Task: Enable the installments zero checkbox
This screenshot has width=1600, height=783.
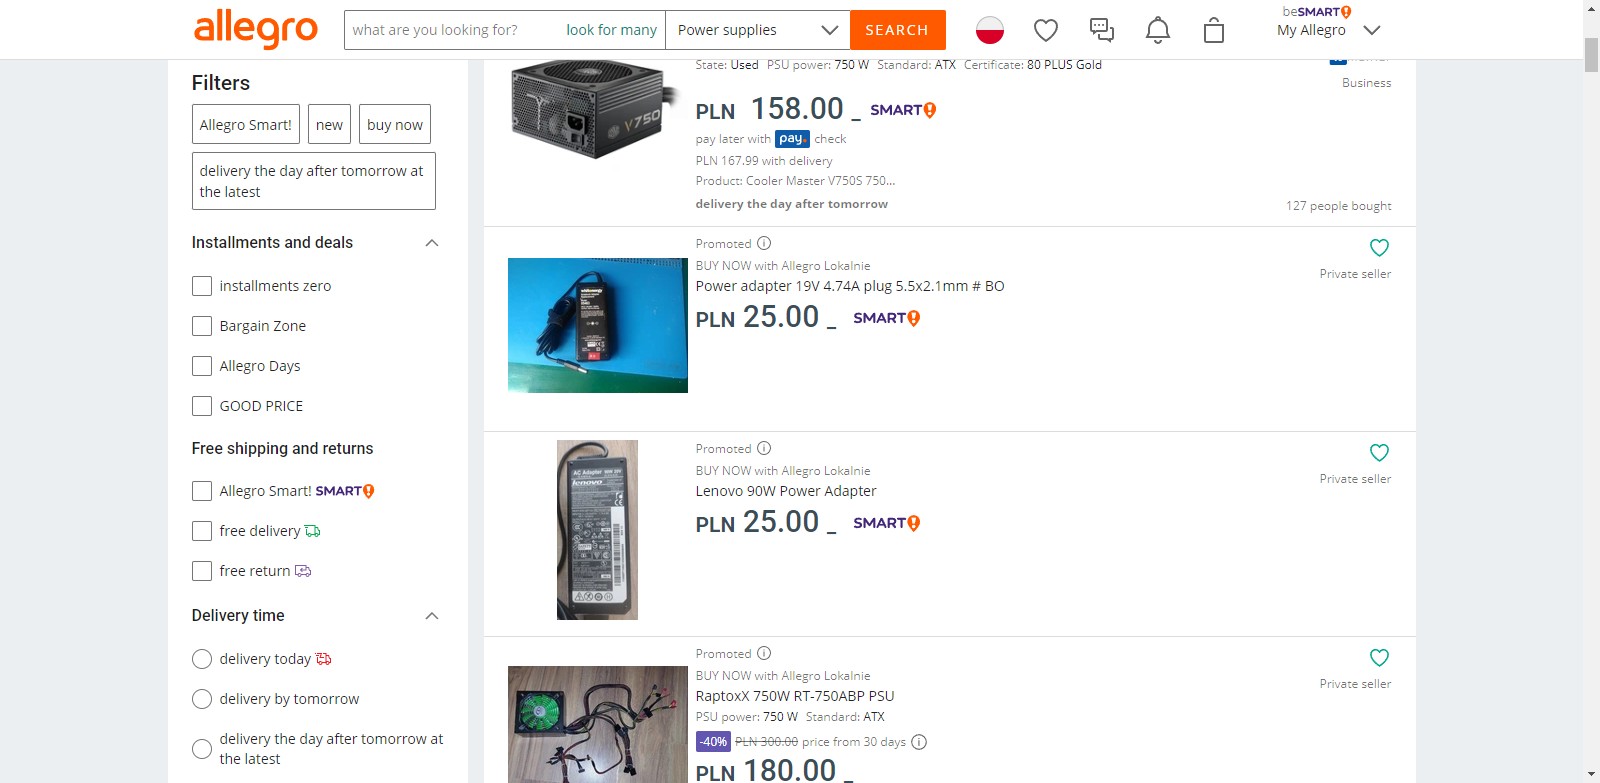Action: 202,286
